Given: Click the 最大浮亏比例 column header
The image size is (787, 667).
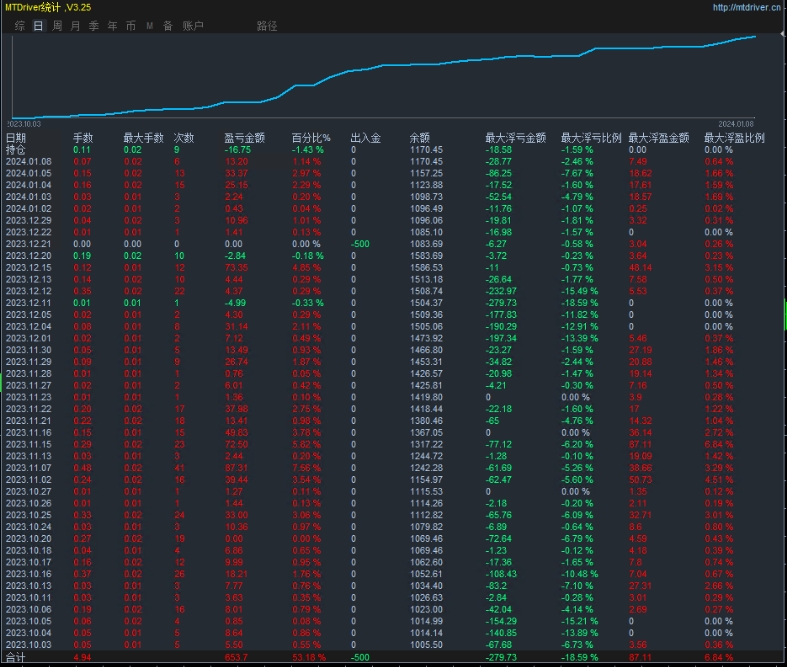Looking at the screenshot, I should (590, 138).
